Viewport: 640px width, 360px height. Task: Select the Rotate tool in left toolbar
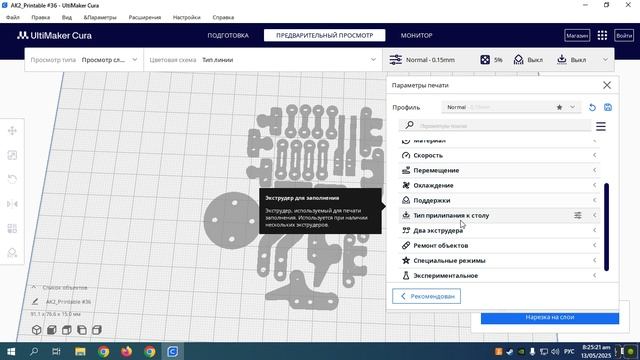click(x=12, y=179)
